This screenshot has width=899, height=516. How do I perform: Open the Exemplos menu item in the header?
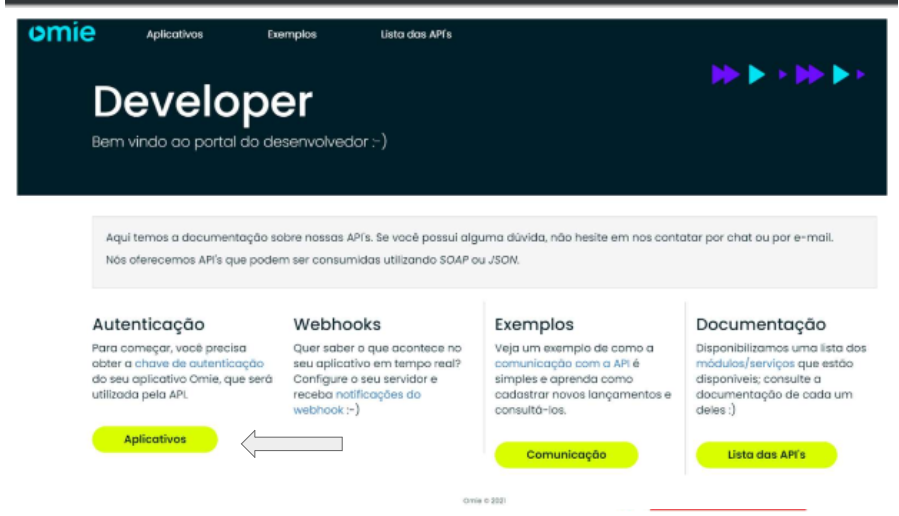[x=292, y=34]
